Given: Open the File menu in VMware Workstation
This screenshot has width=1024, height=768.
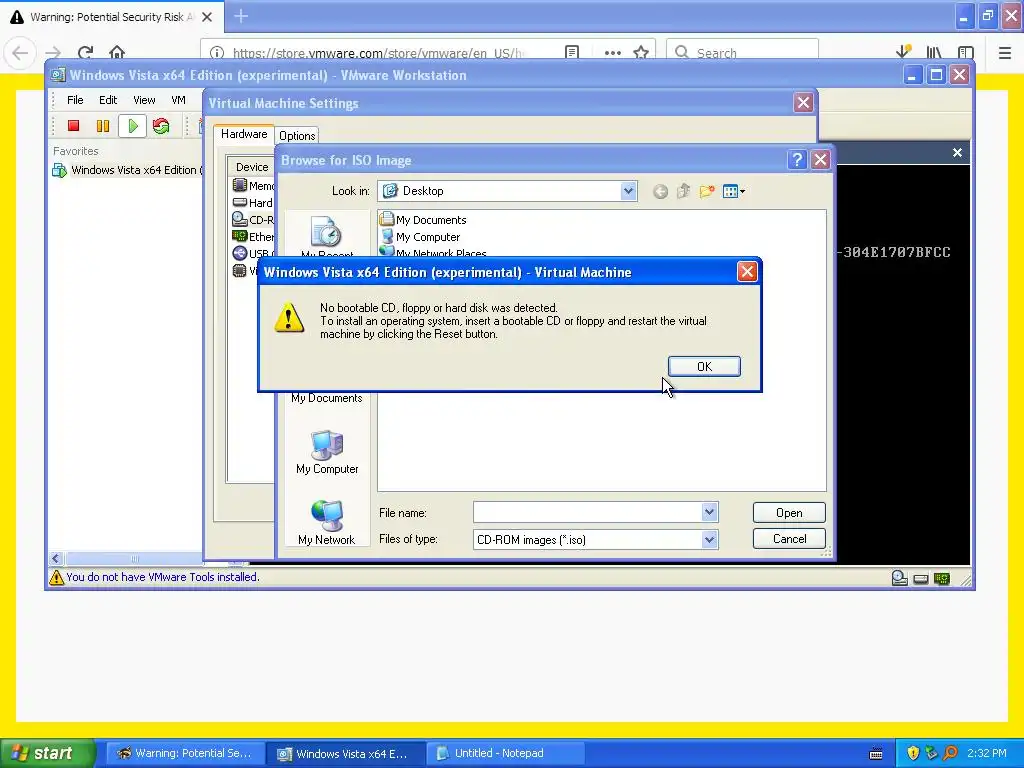Looking at the screenshot, I should 75,100.
